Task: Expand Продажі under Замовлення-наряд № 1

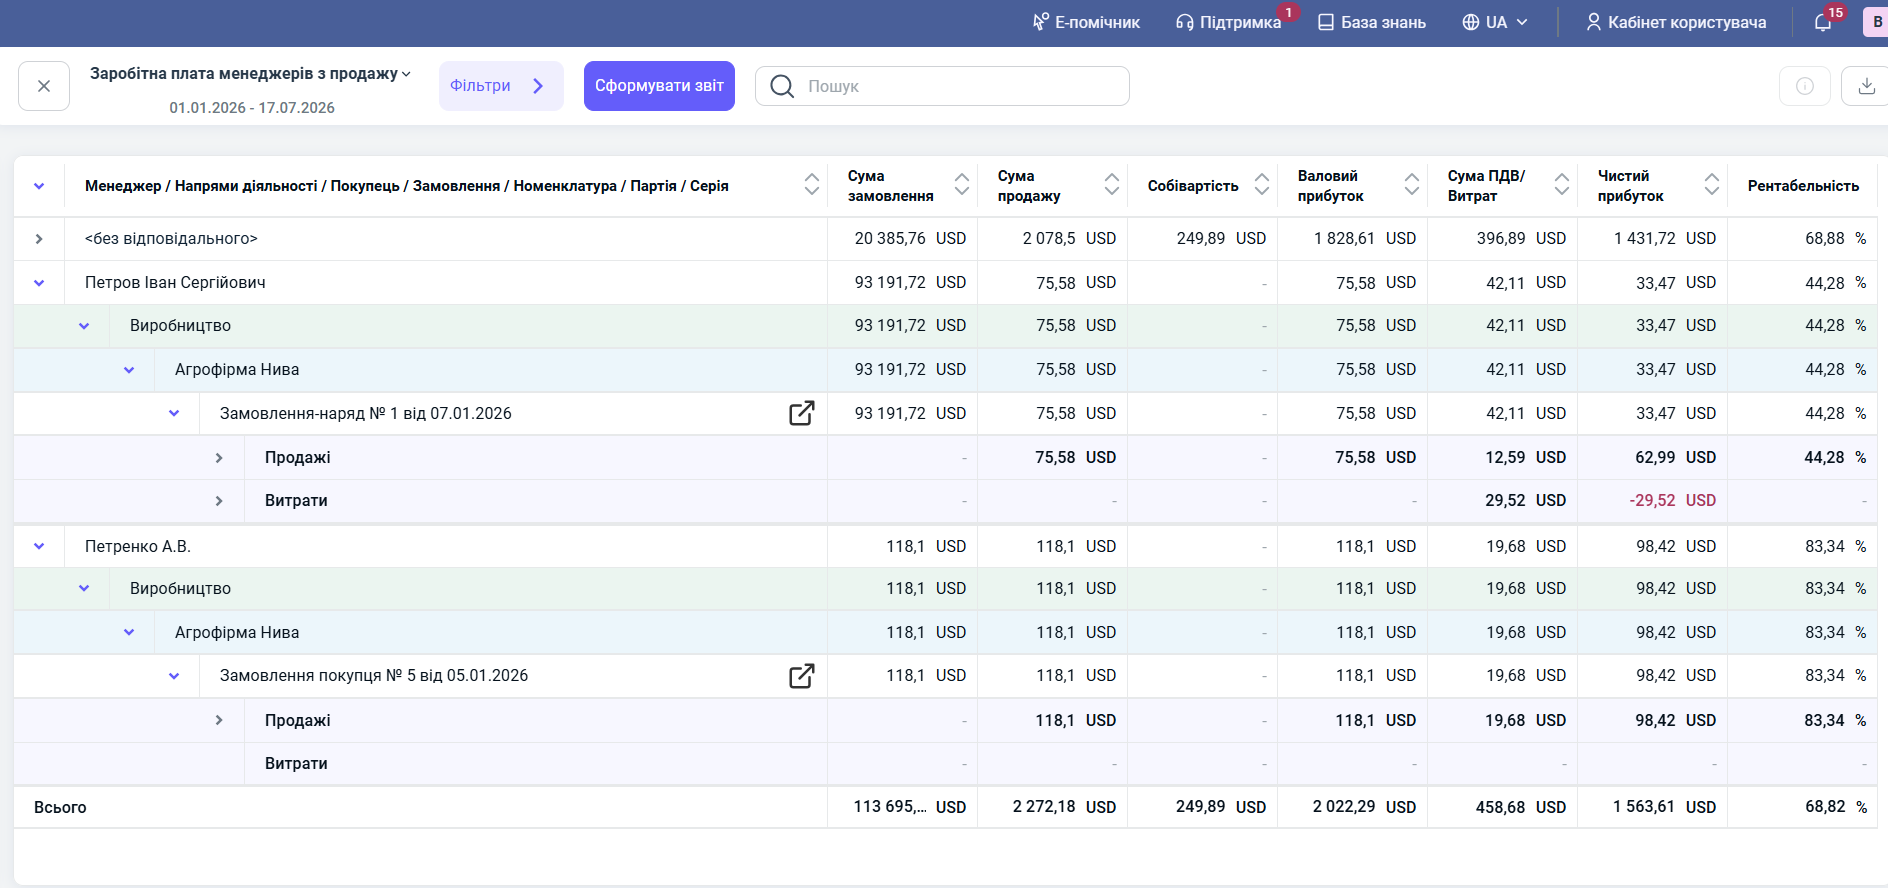Action: (219, 458)
